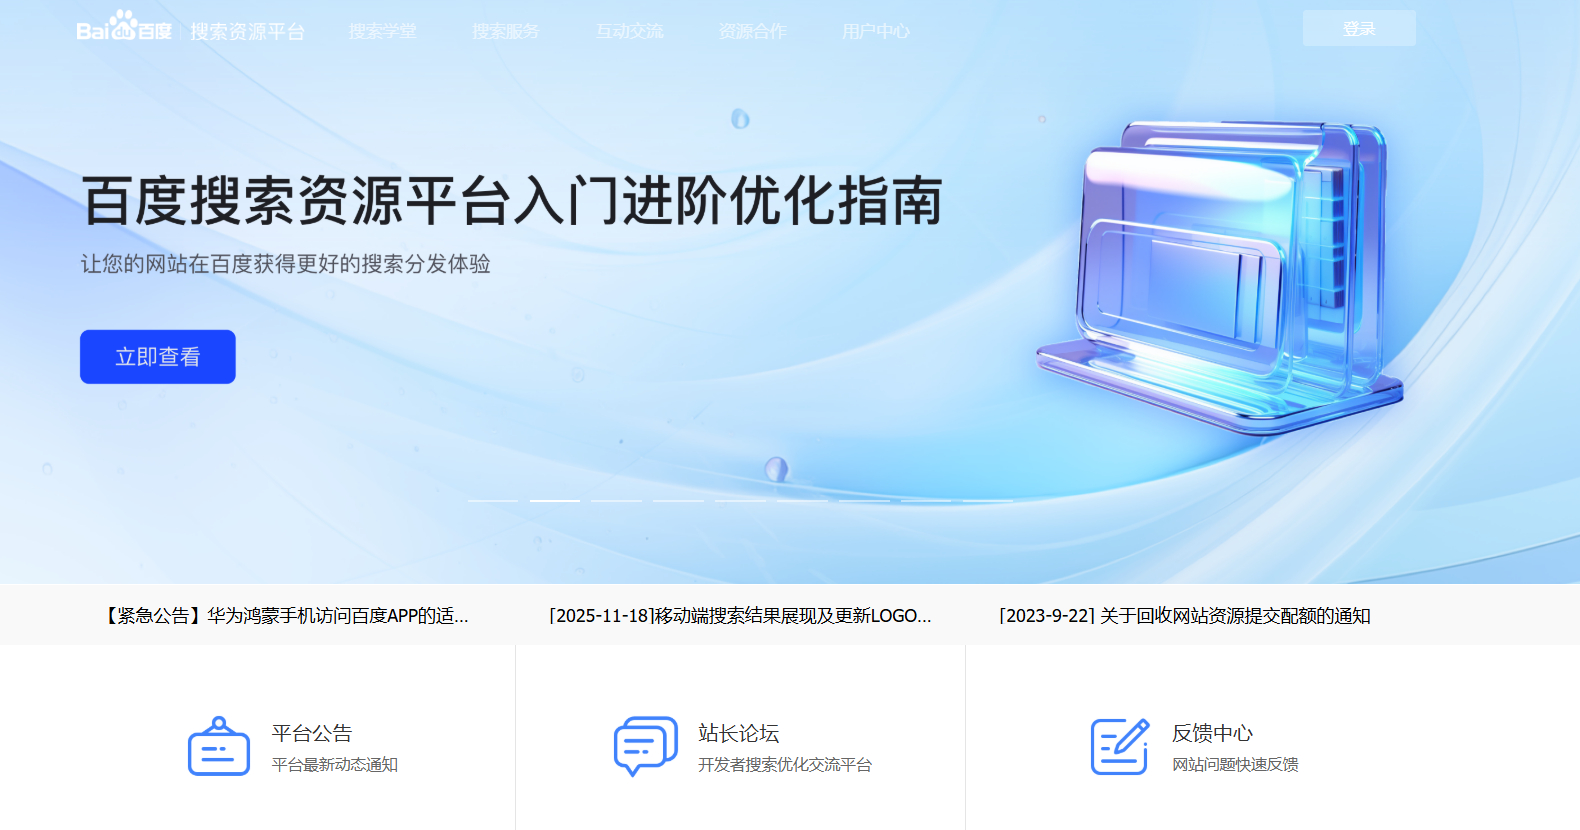Select the highlighted second carousel indicator

[555, 500]
